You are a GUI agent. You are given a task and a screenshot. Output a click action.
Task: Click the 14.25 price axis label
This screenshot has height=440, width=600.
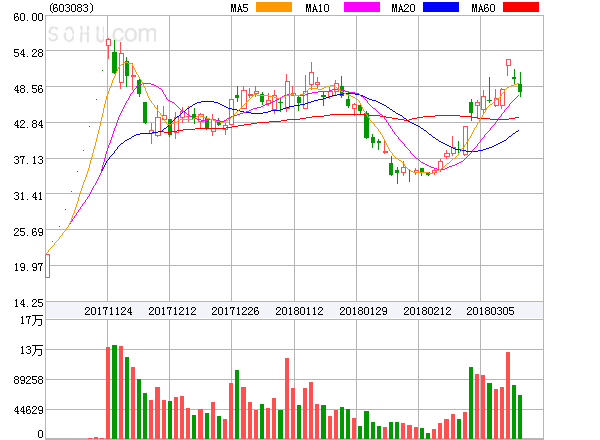click(28, 303)
